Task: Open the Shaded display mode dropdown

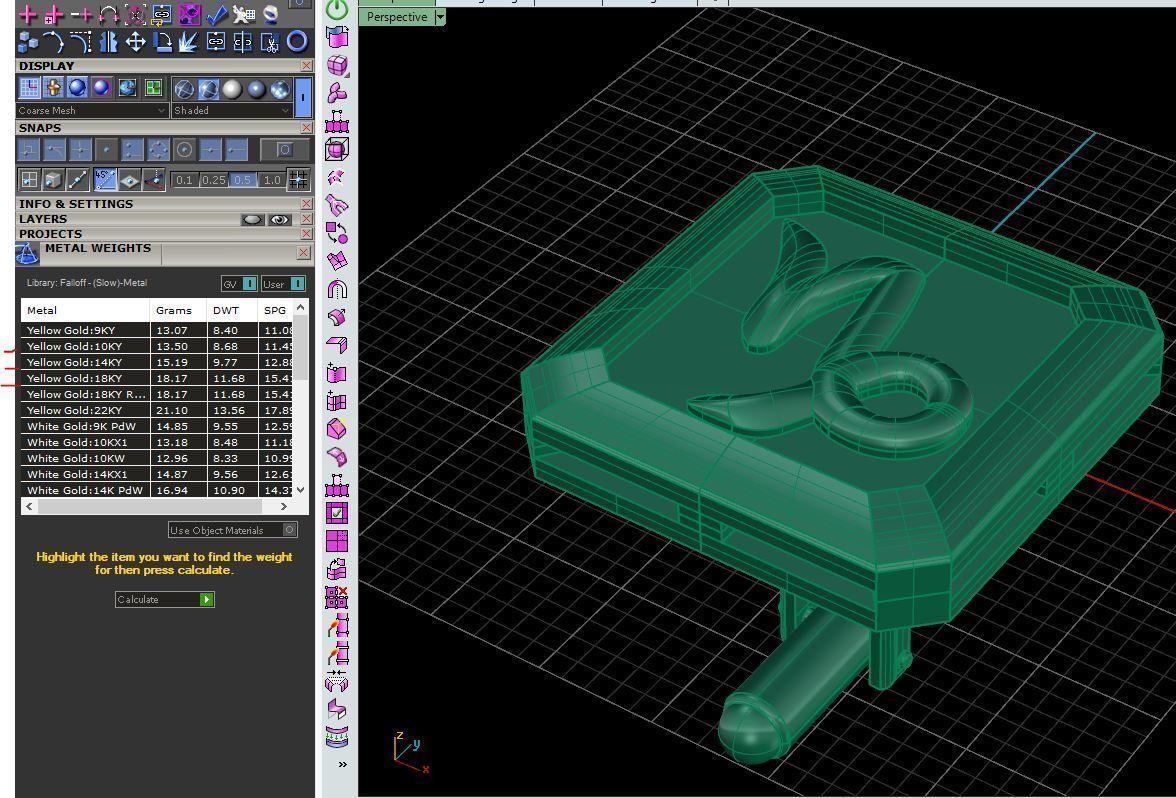Action: [232, 110]
